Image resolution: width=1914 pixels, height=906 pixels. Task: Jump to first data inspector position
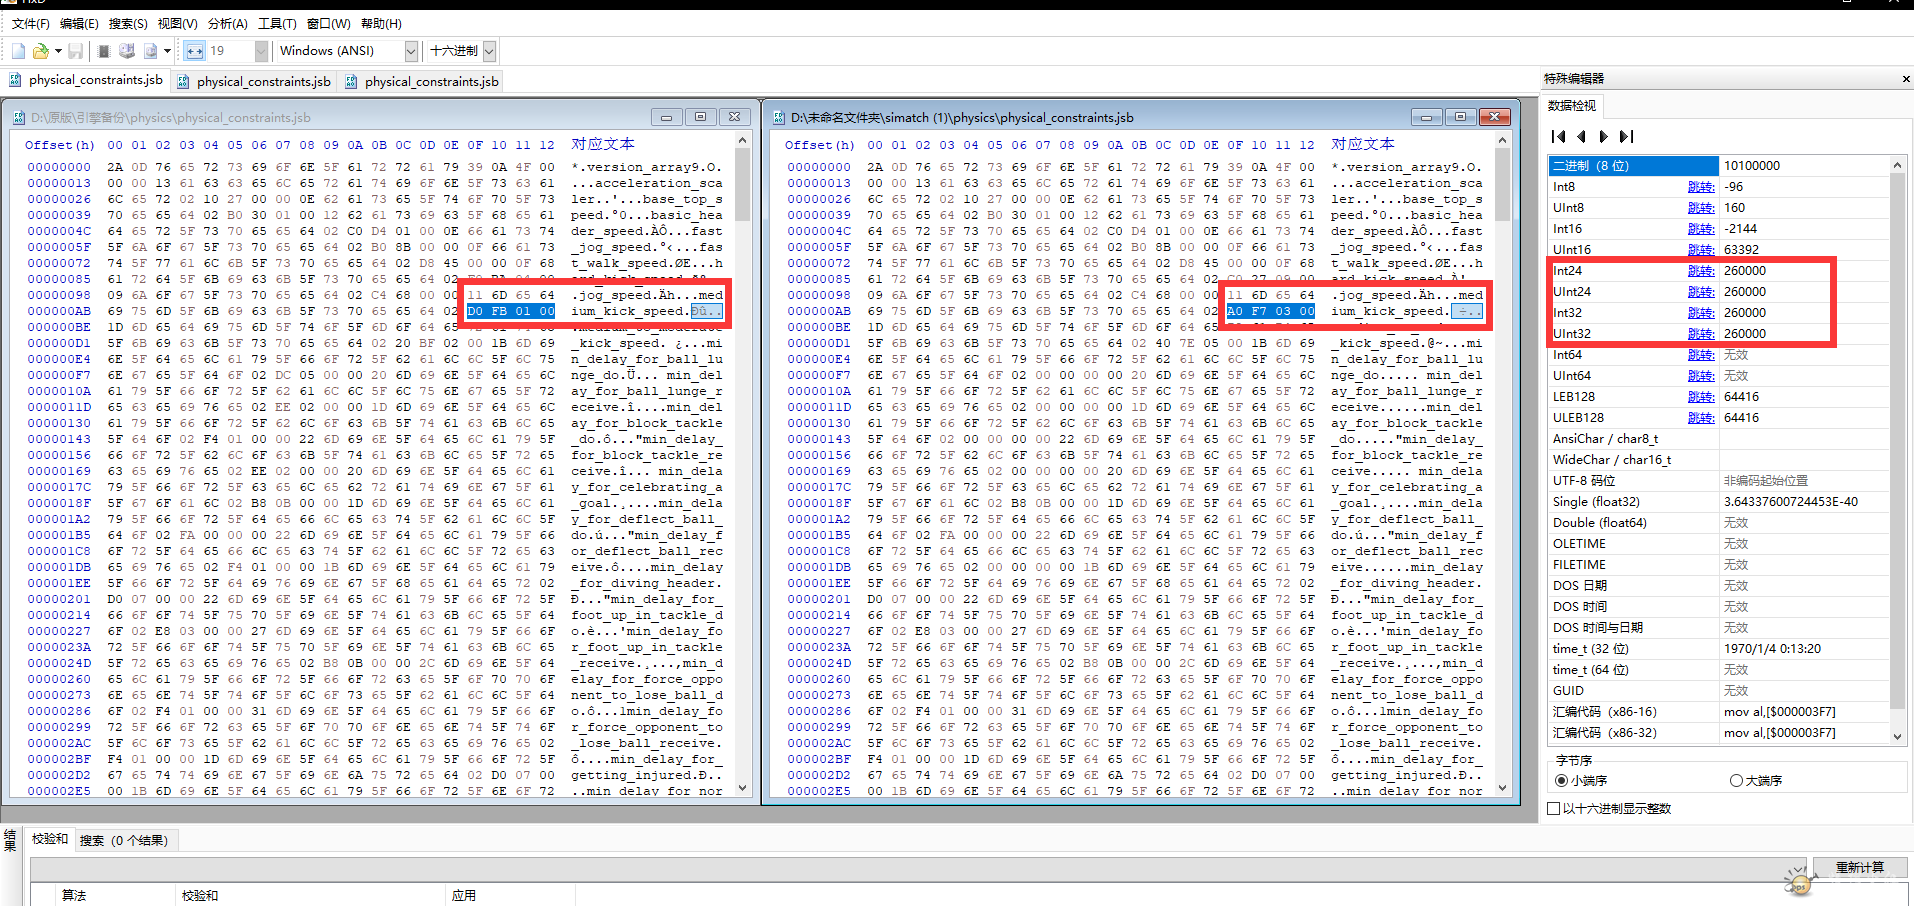pos(1558,137)
